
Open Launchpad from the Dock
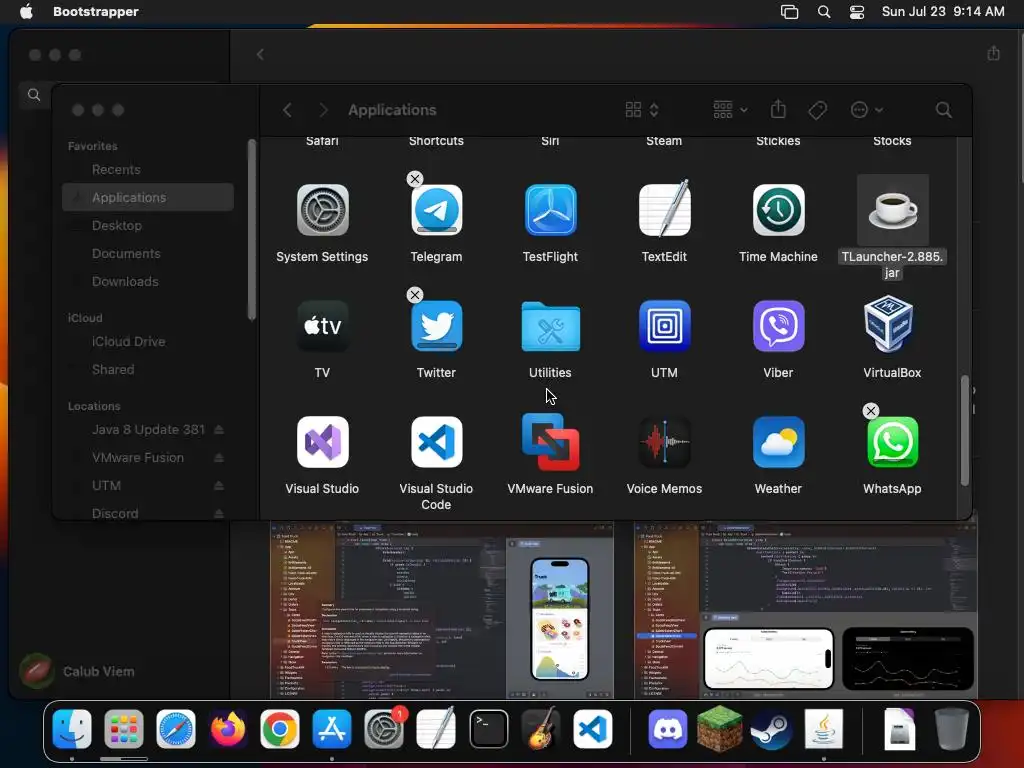(x=123, y=729)
